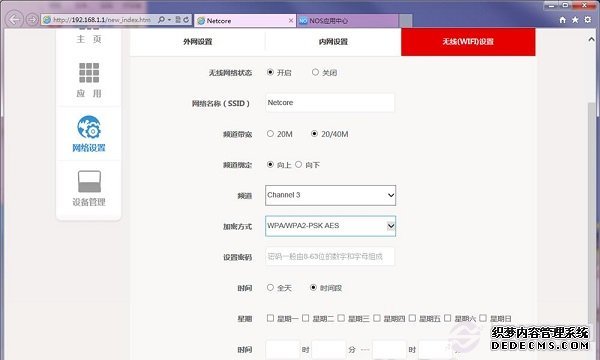Click the 设置密码 password field
The height and width of the screenshot is (360, 600).
[x=330, y=256]
